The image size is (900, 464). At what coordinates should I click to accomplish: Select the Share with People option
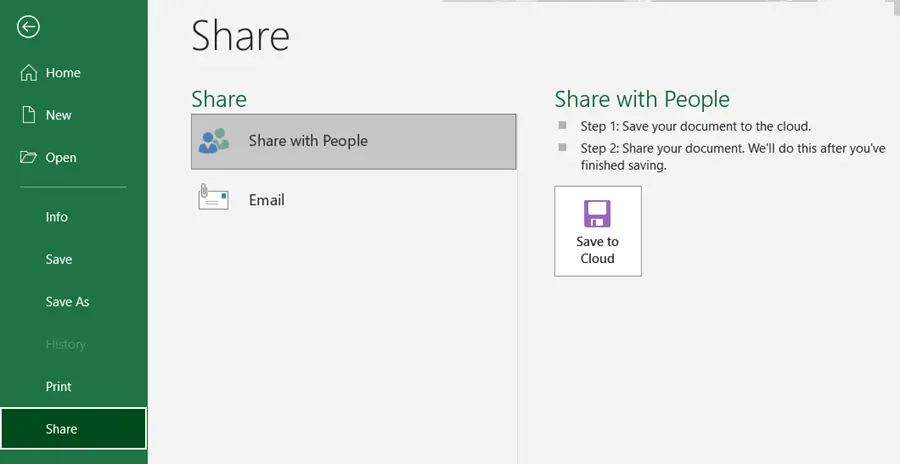click(x=354, y=141)
